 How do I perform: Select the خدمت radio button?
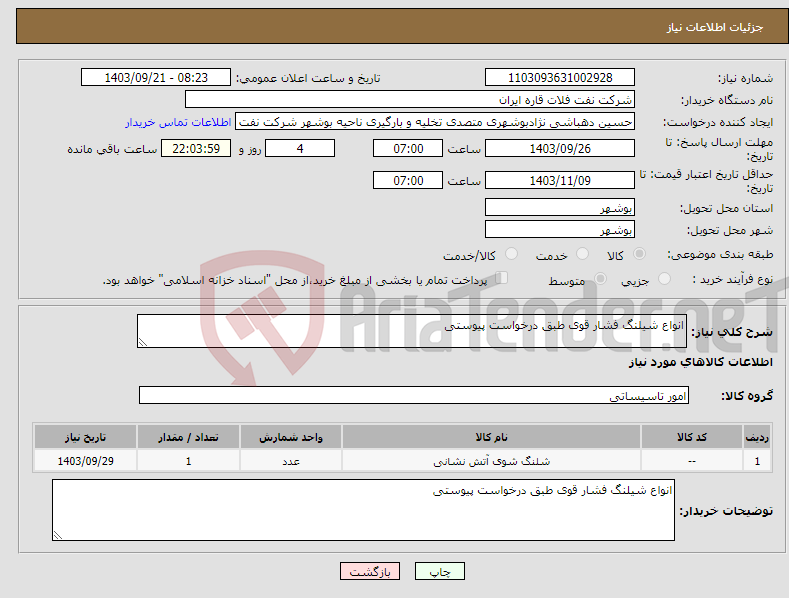[x=582, y=254]
